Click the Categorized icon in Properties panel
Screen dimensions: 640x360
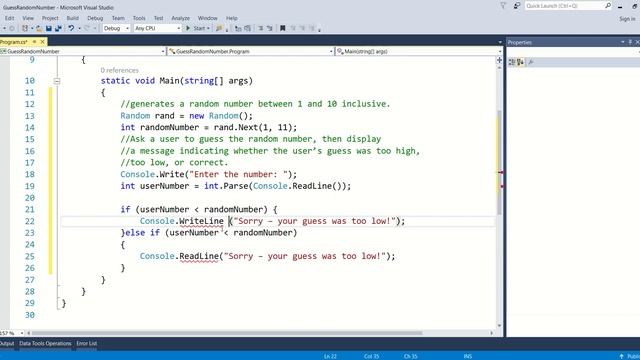(512, 62)
